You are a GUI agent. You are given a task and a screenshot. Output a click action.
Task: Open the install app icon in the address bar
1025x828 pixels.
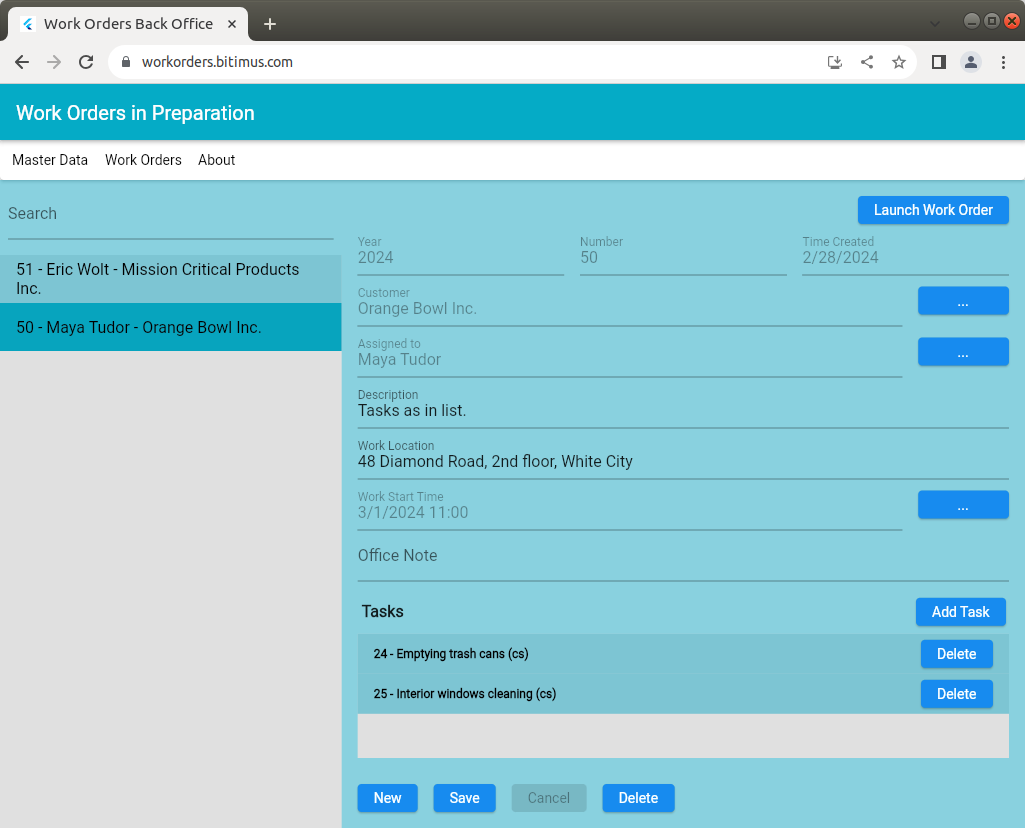click(x=835, y=62)
